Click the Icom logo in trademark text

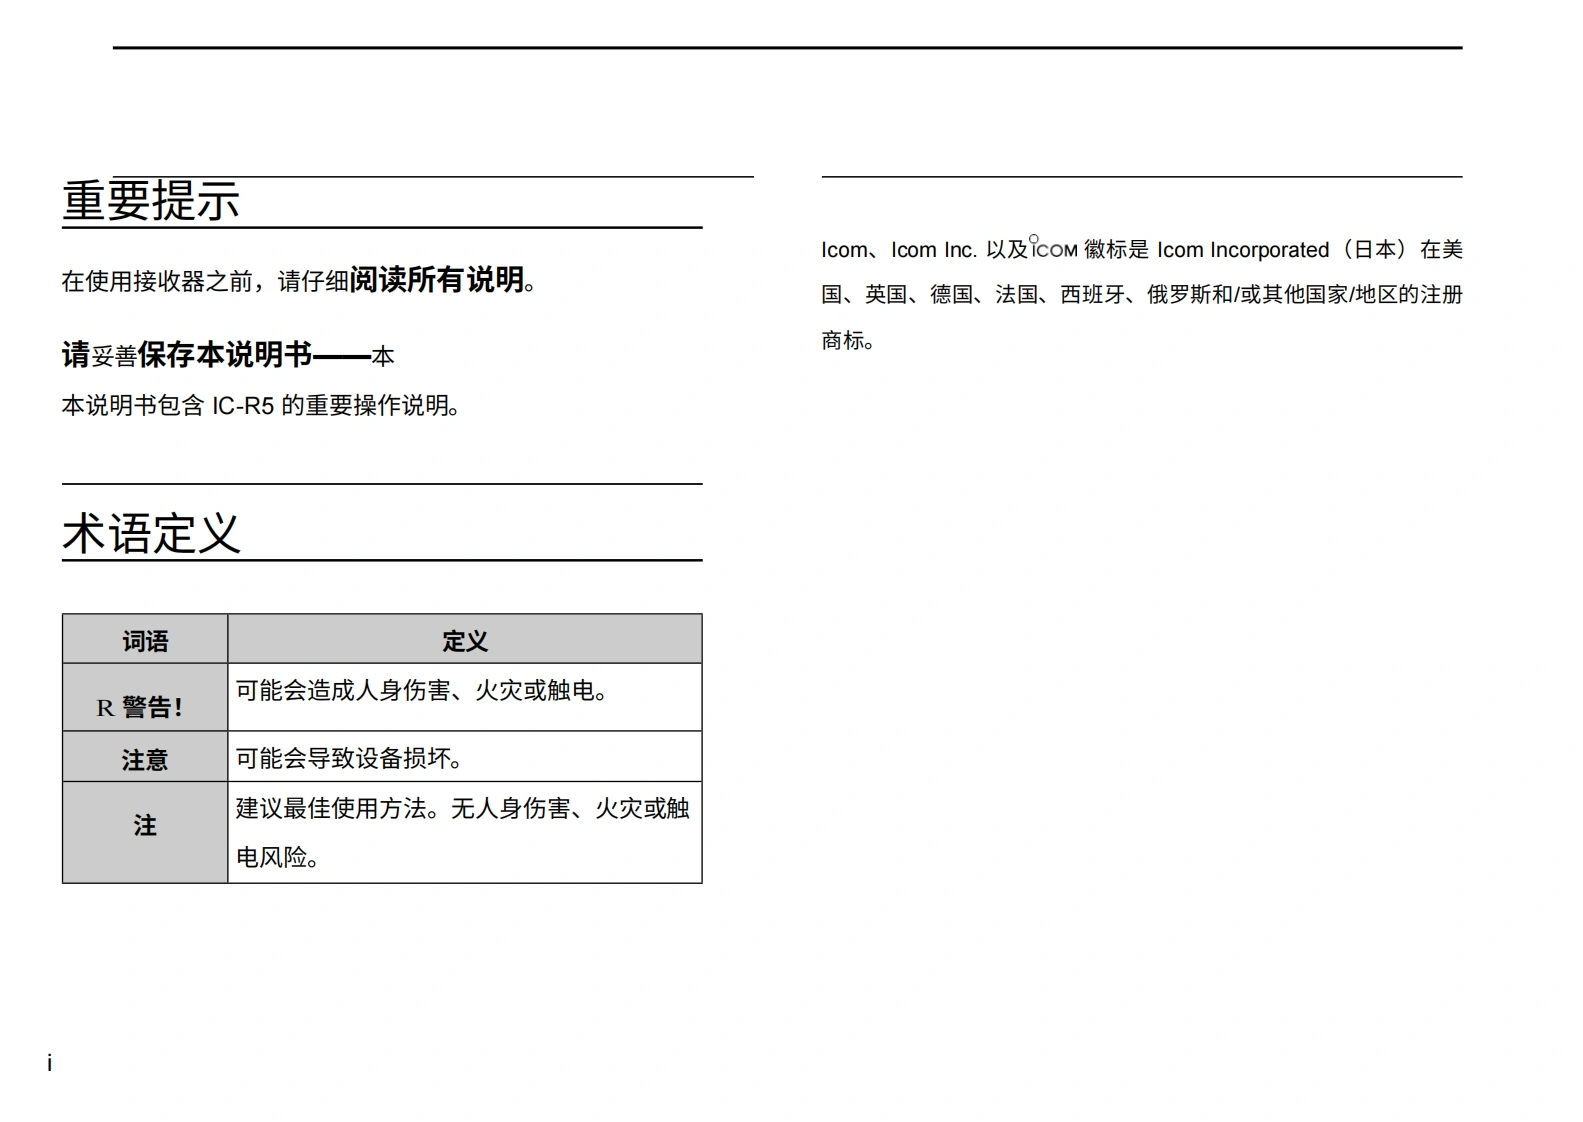1054,248
